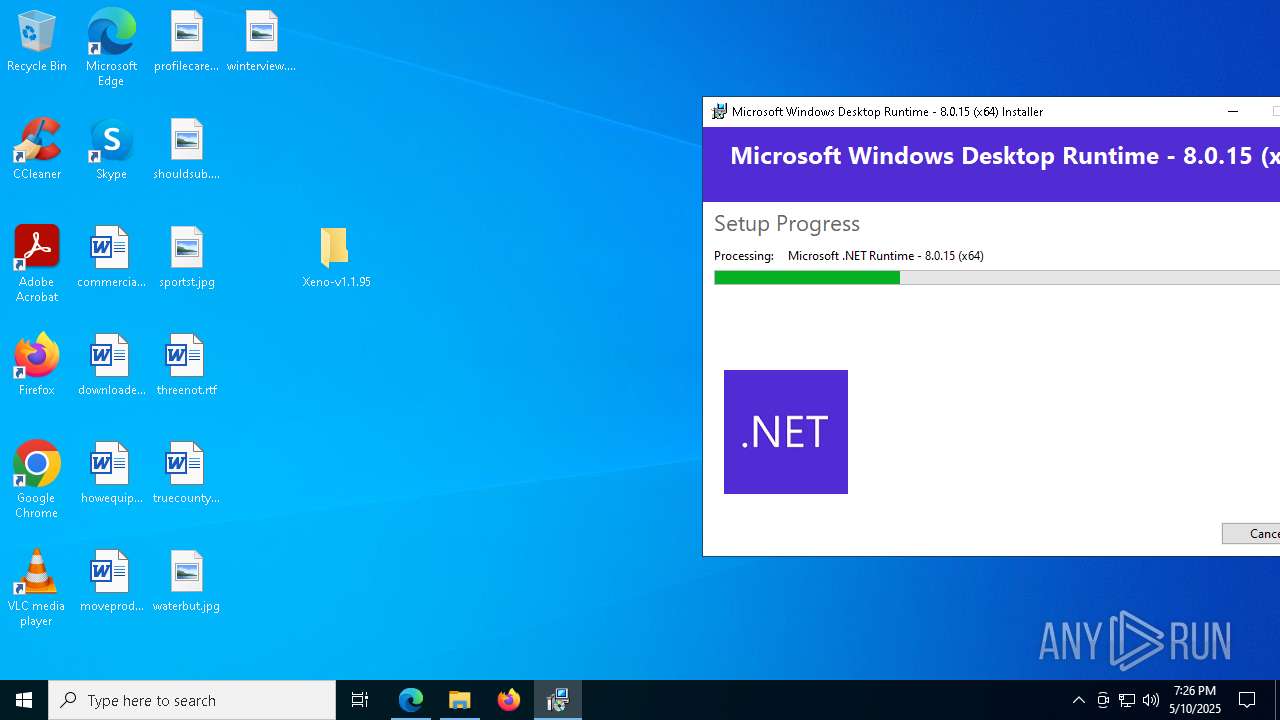Open the network status tray icon
The height and width of the screenshot is (720, 1280).
pos(1127,700)
